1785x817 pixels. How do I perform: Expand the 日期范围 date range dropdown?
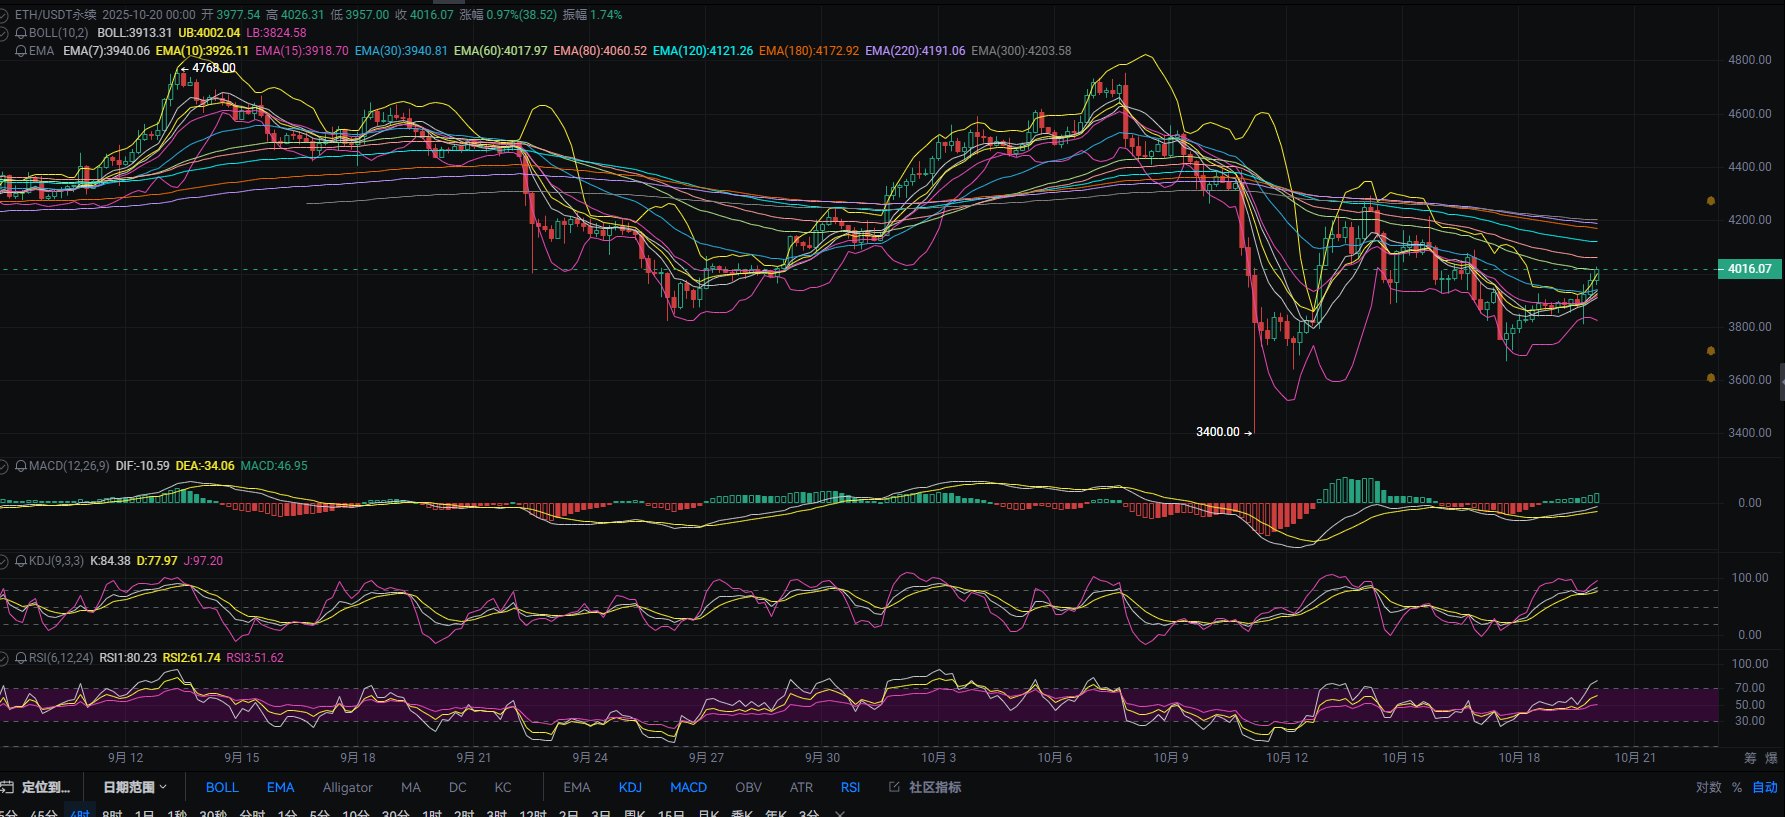coord(135,787)
